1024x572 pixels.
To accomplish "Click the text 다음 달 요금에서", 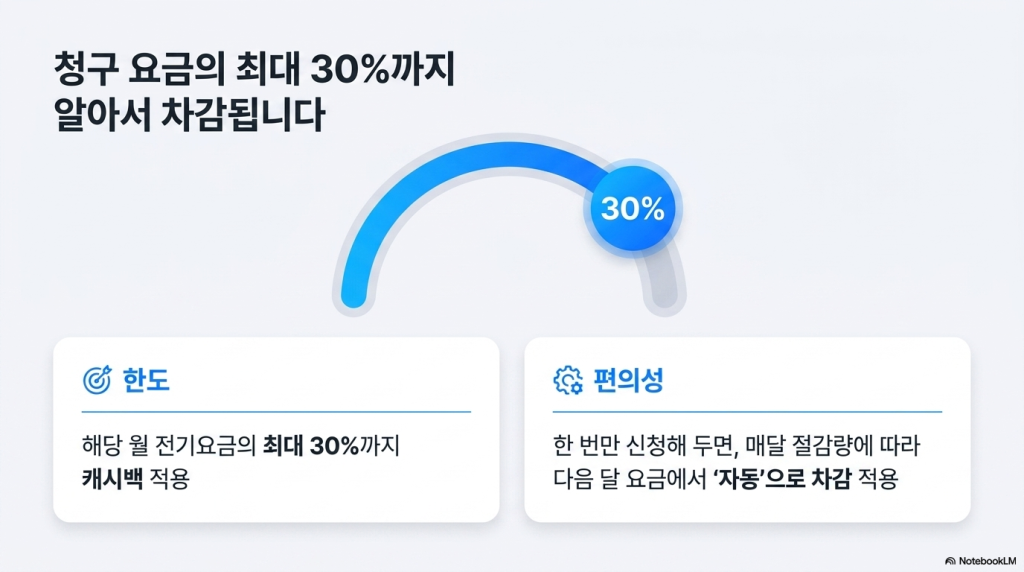I will [x=630, y=479].
